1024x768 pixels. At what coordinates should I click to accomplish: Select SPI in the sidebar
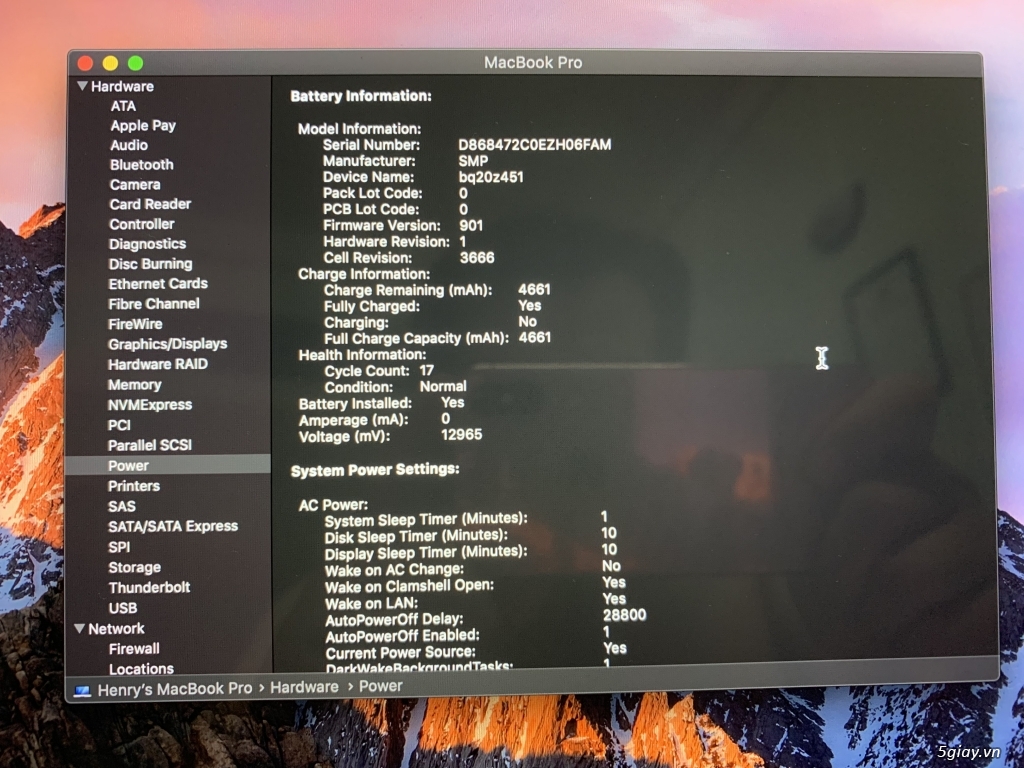(x=119, y=547)
